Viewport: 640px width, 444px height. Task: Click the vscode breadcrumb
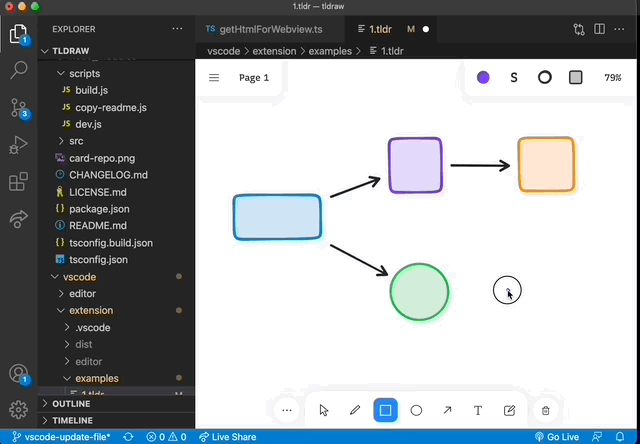[x=223, y=51]
